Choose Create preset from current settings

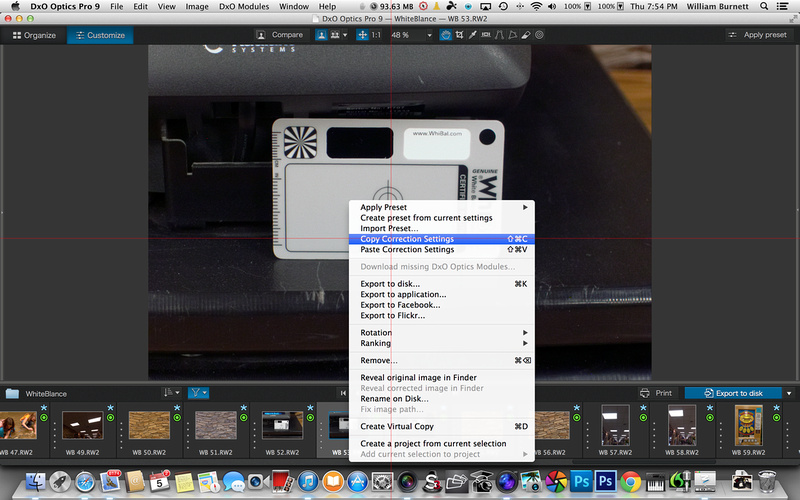[x=442, y=218]
